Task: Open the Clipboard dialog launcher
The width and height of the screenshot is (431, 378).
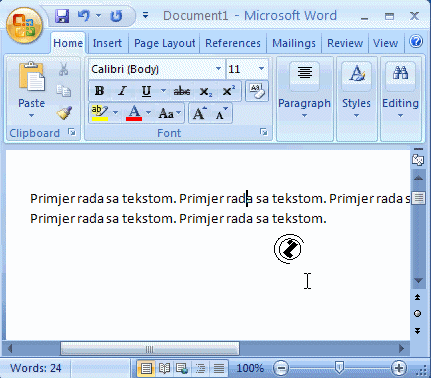Action: point(72,132)
